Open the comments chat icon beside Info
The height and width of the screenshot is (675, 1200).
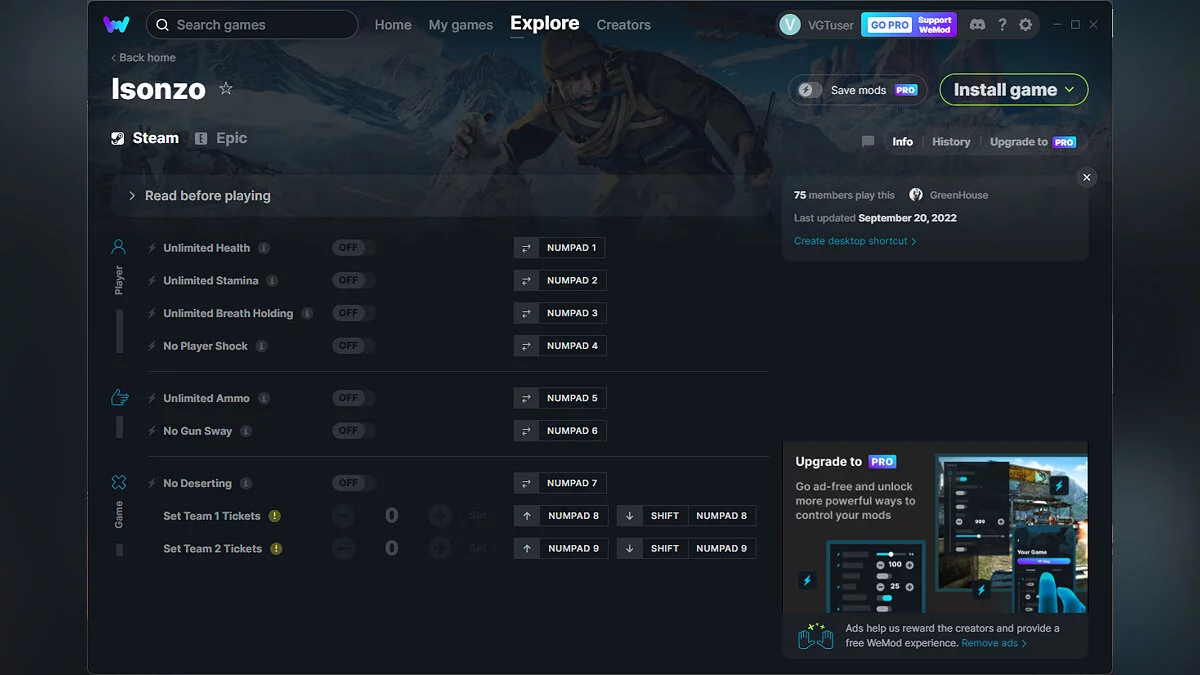point(868,142)
